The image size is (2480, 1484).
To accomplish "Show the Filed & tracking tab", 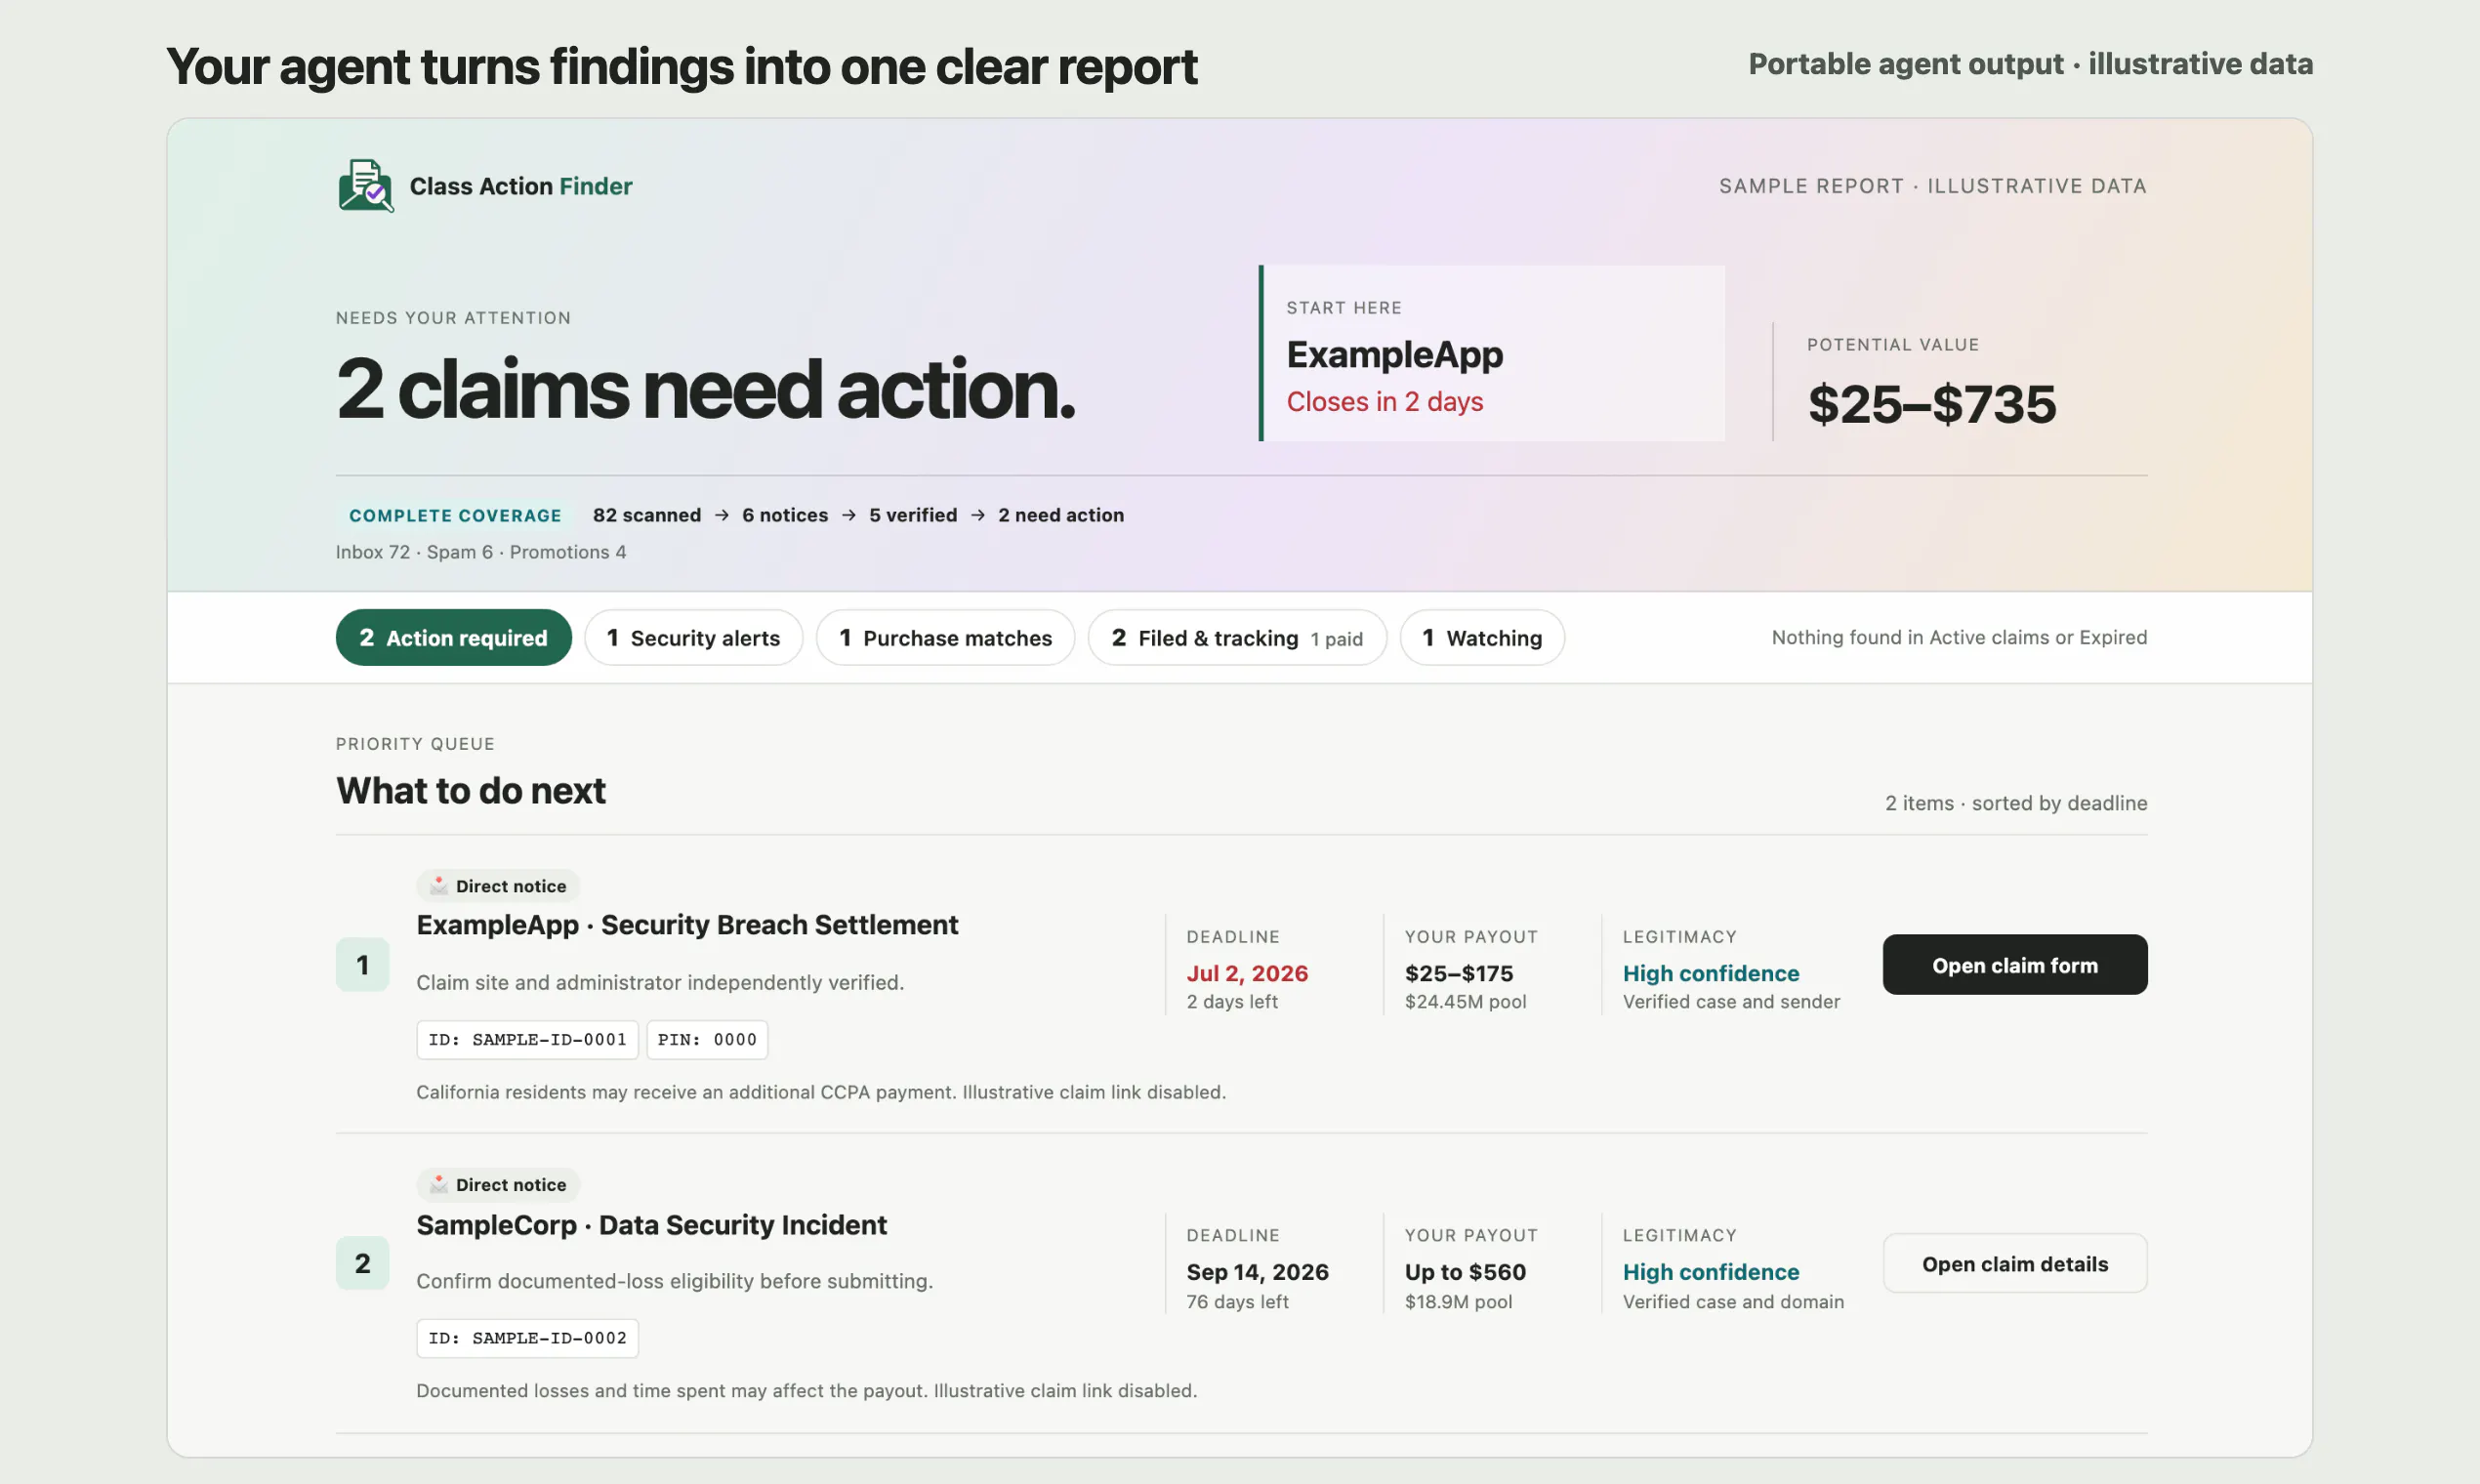I will pos(1237,637).
